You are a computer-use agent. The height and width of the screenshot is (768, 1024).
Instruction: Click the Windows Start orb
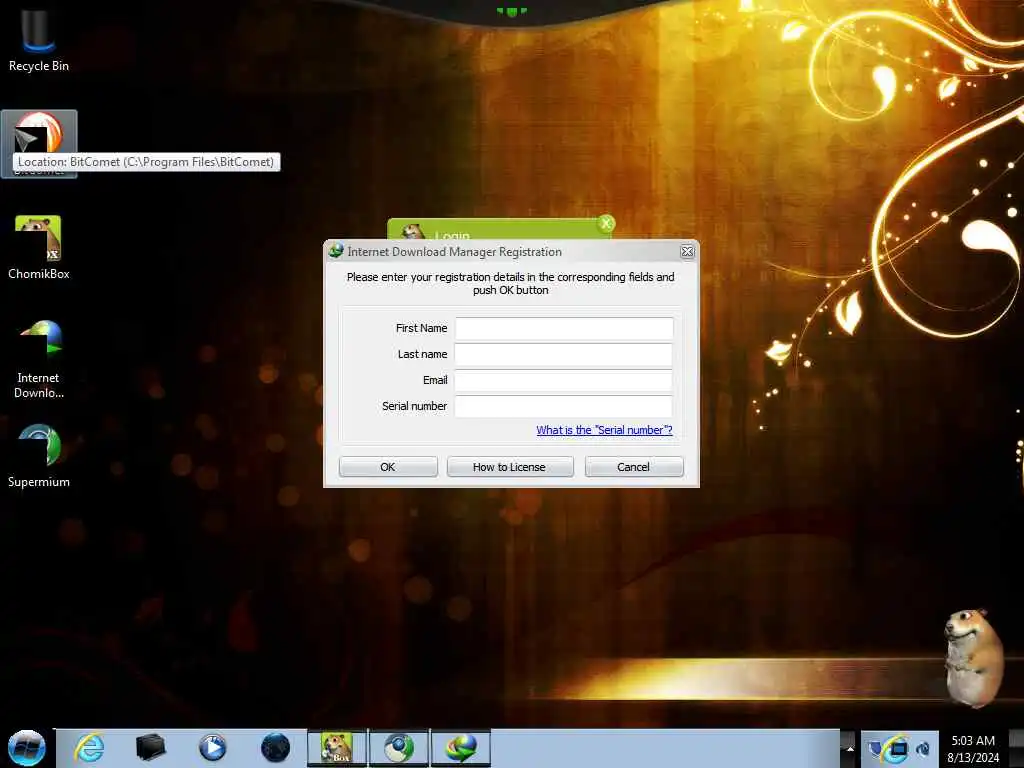pyautogui.click(x=27, y=748)
